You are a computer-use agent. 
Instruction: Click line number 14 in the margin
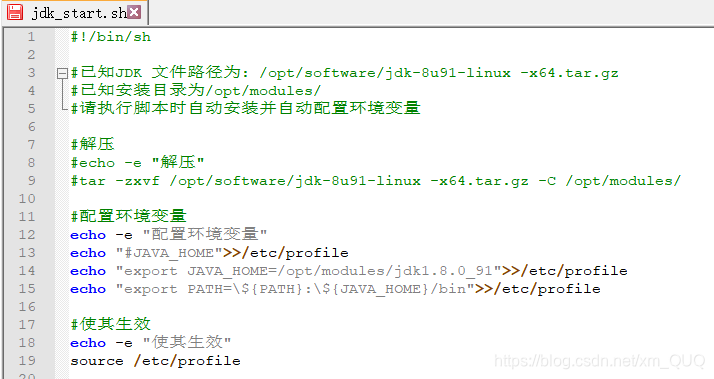(27, 271)
